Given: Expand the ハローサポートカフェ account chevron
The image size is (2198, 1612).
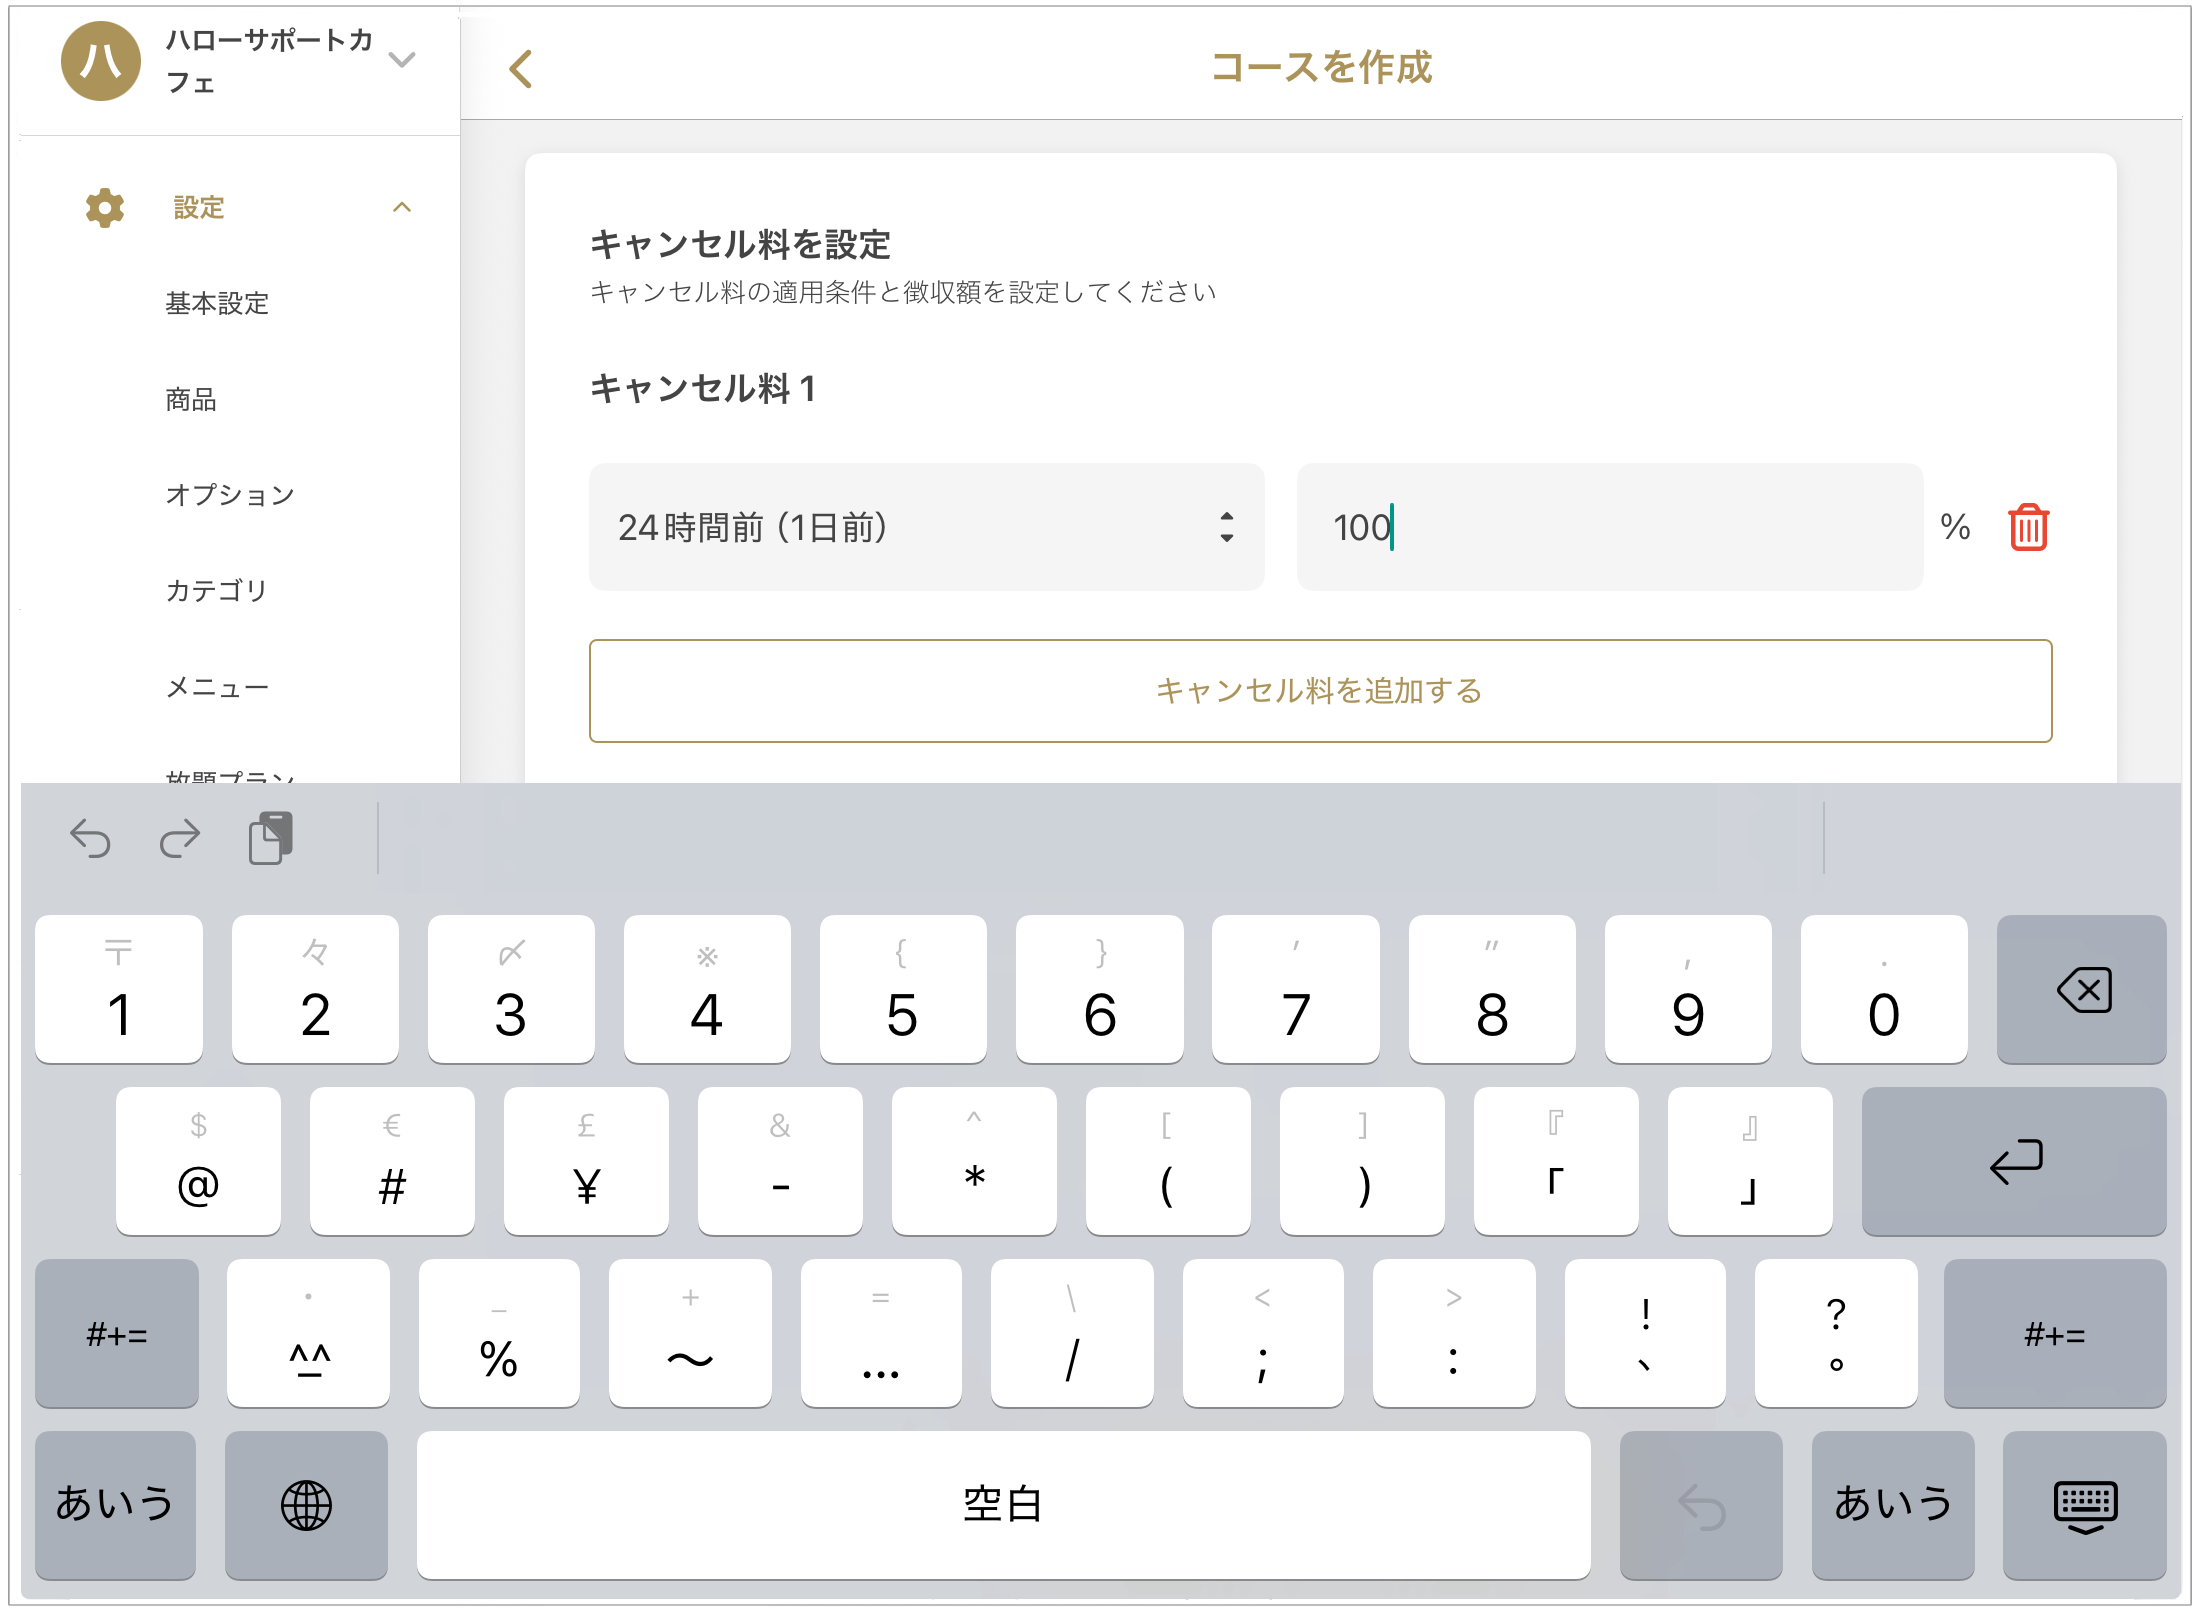Looking at the screenshot, I should [x=402, y=60].
